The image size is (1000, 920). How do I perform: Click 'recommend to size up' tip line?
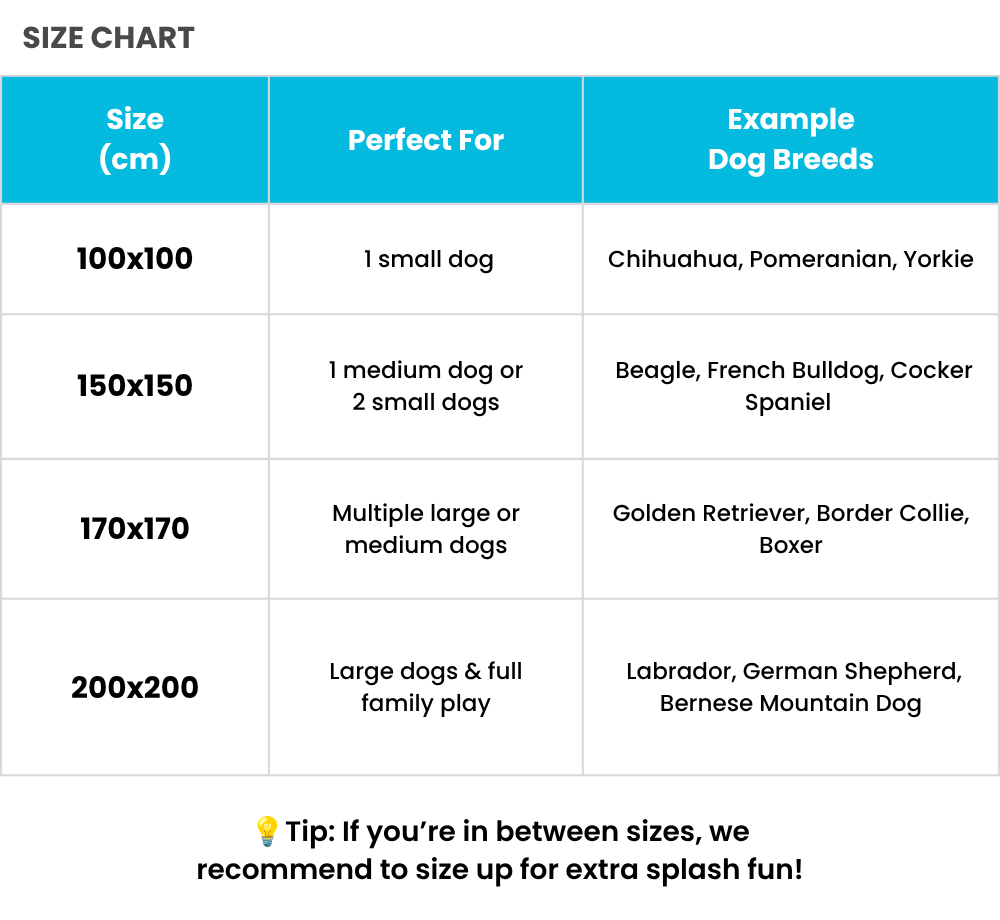(x=499, y=870)
